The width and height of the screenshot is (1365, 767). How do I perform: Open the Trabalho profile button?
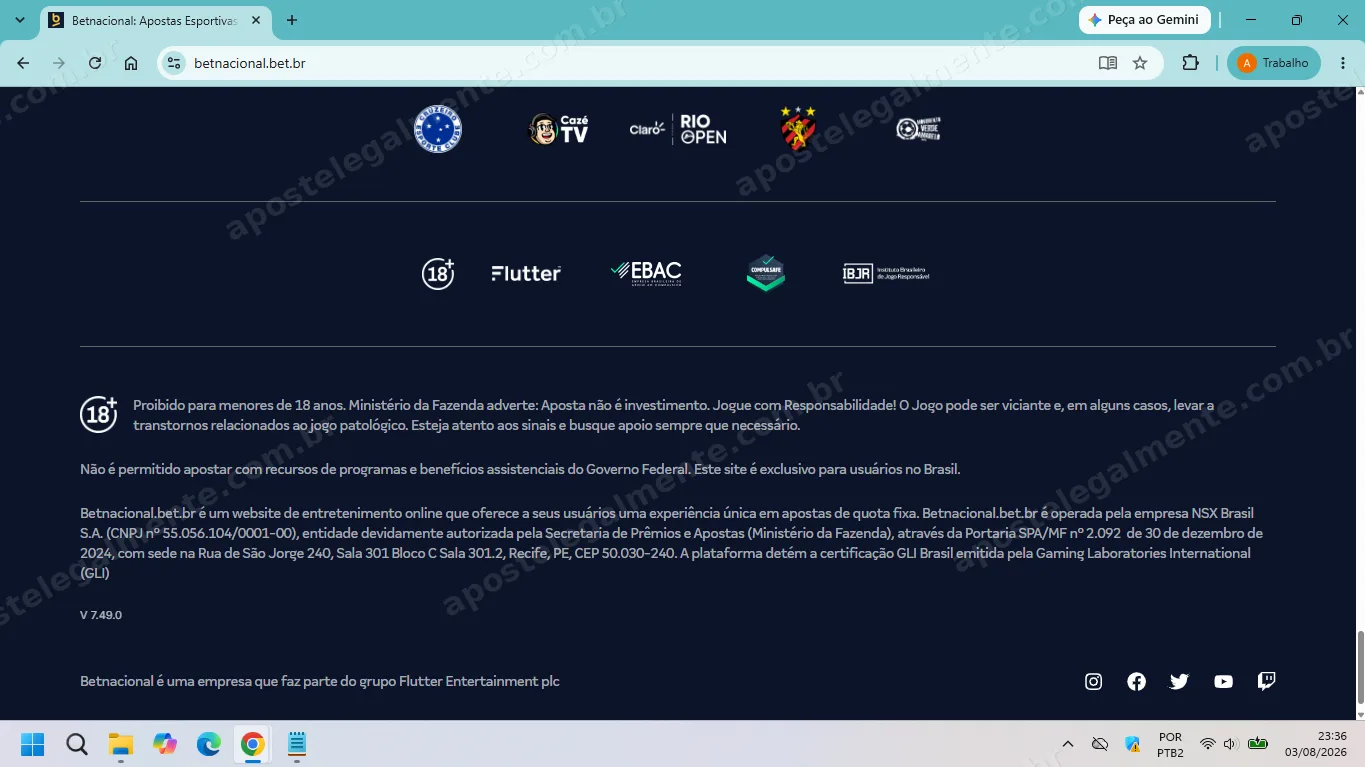click(1274, 63)
